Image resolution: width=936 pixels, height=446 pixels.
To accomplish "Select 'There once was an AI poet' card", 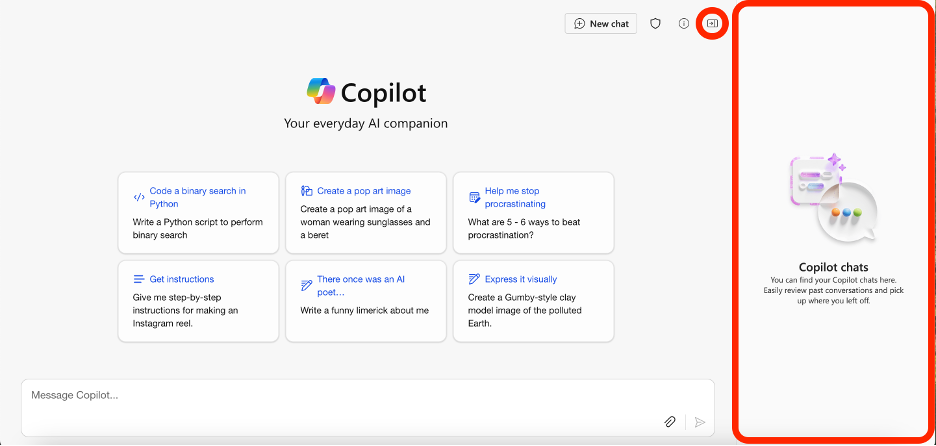I will click(366, 301).
